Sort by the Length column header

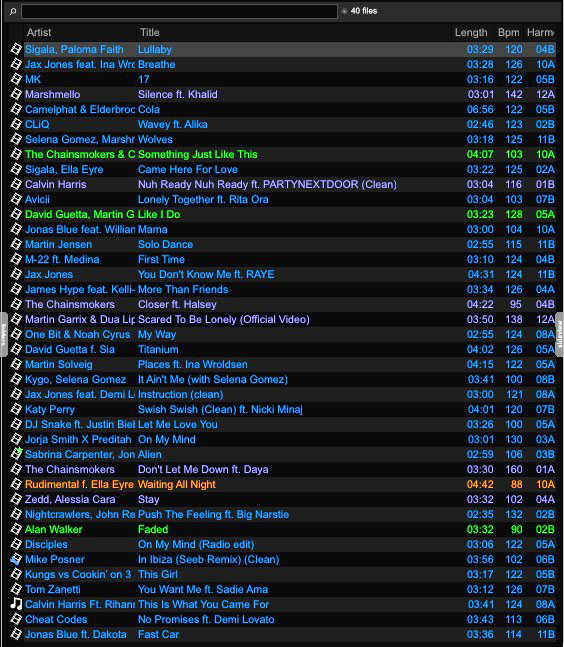tap(471, 32)
